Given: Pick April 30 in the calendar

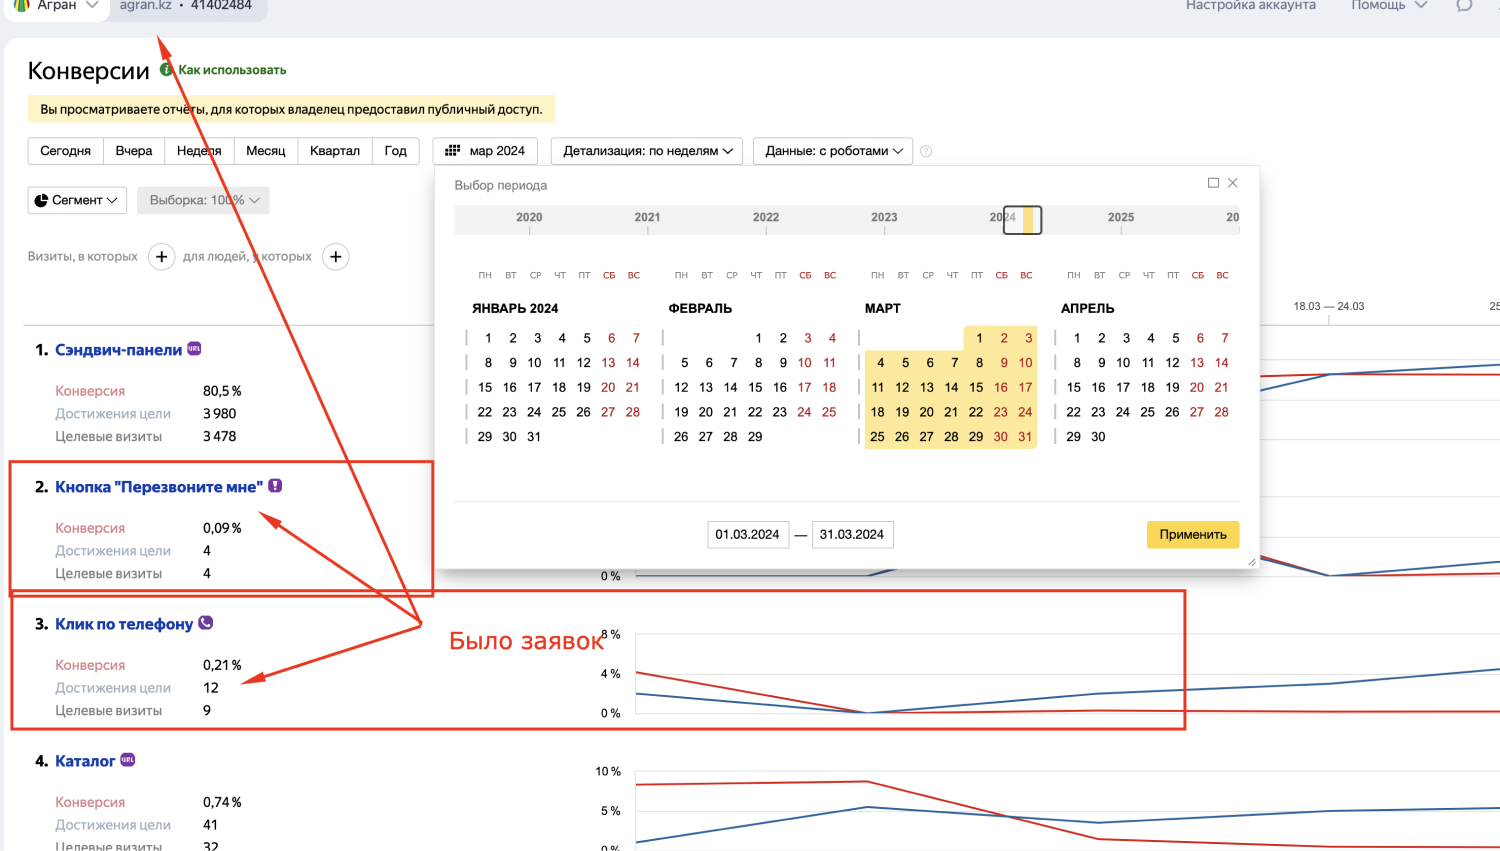Looking at the screenshot, I should pyautogui.click(x=1098, y=437).
